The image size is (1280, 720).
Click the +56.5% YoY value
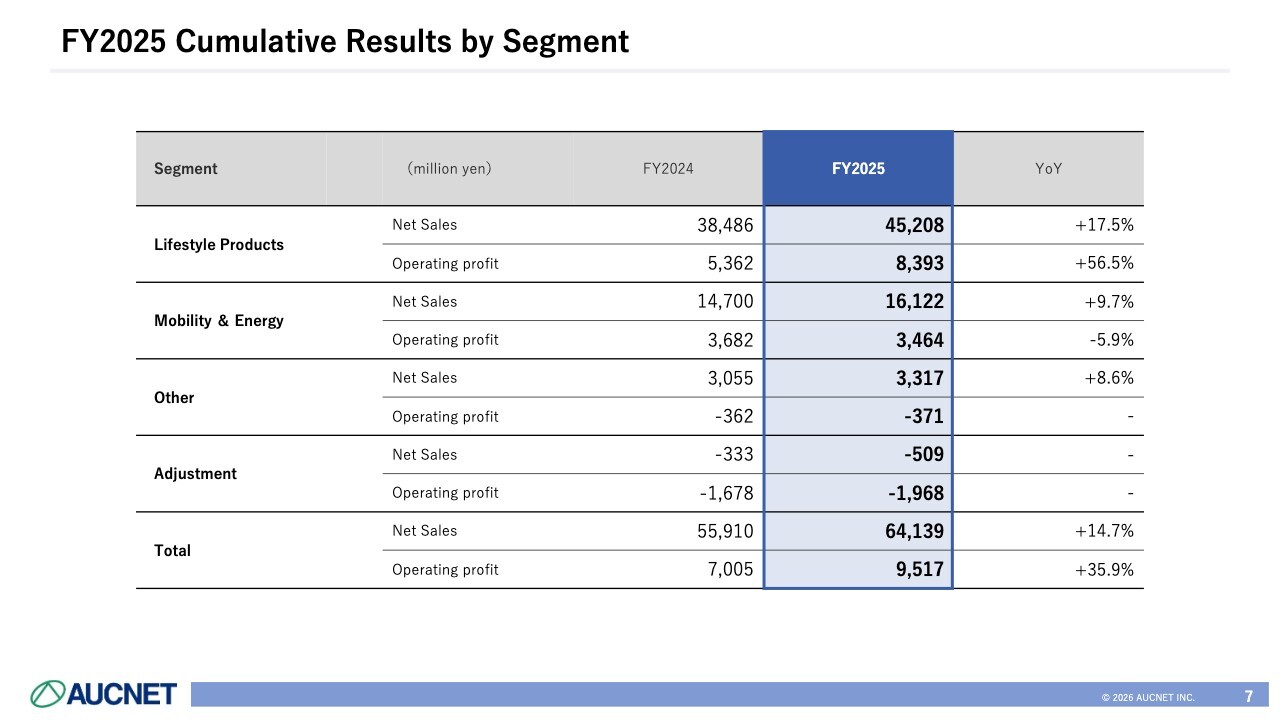[1104, 264]
